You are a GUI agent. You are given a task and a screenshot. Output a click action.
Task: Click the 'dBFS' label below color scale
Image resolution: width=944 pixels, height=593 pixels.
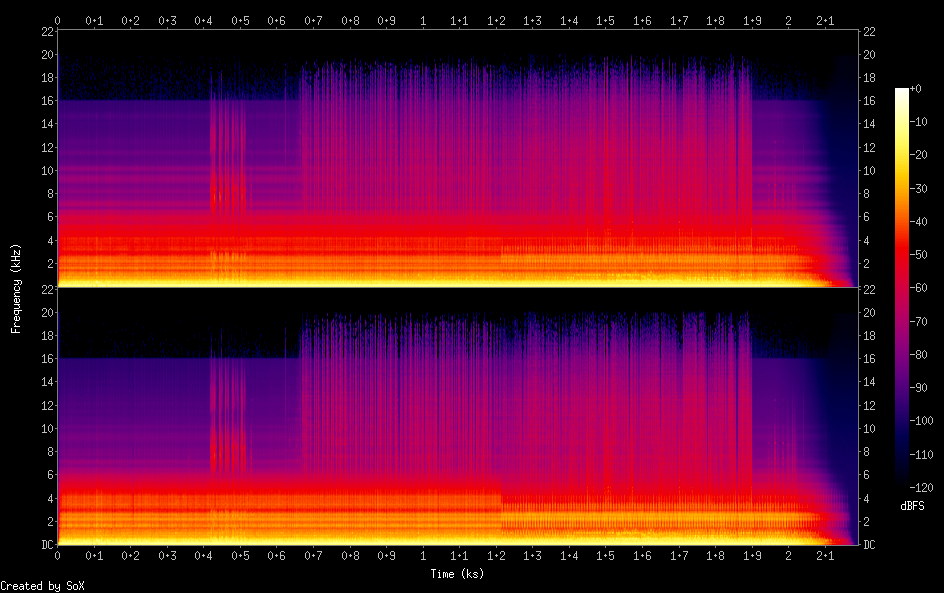(x=911, y=507)
